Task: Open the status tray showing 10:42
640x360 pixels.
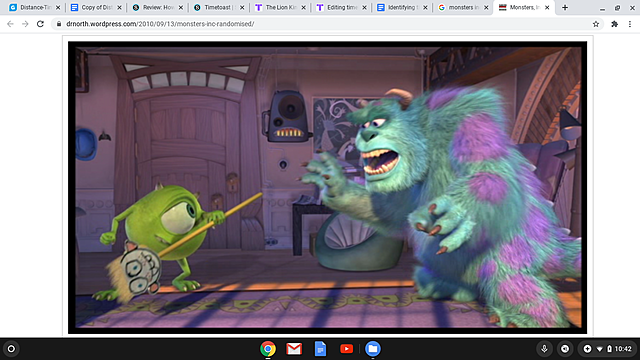Action: coord(607,349)
